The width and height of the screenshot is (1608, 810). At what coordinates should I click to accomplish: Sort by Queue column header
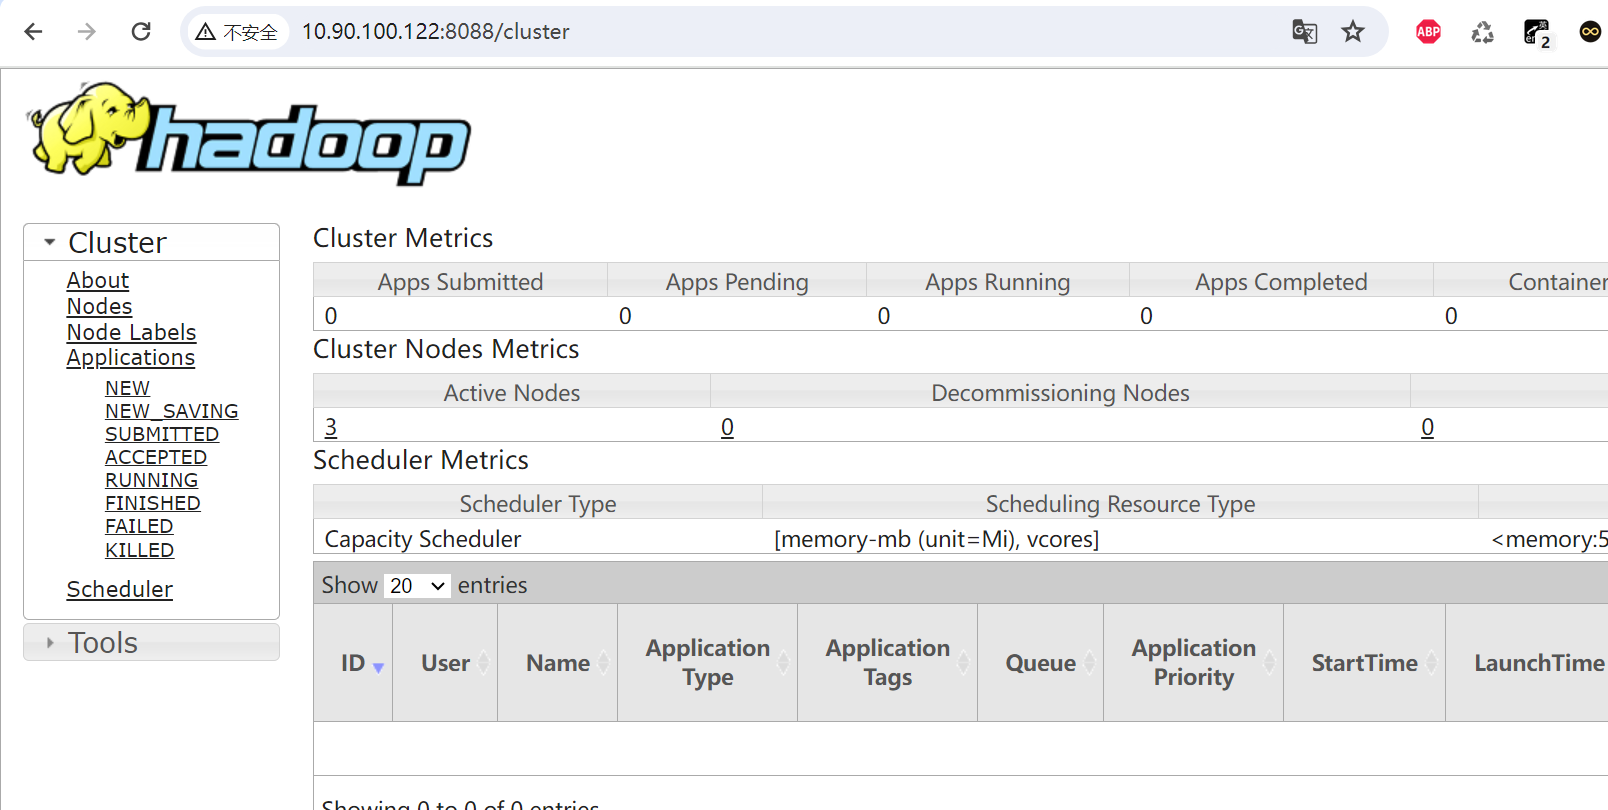[x=1041, y=663]
